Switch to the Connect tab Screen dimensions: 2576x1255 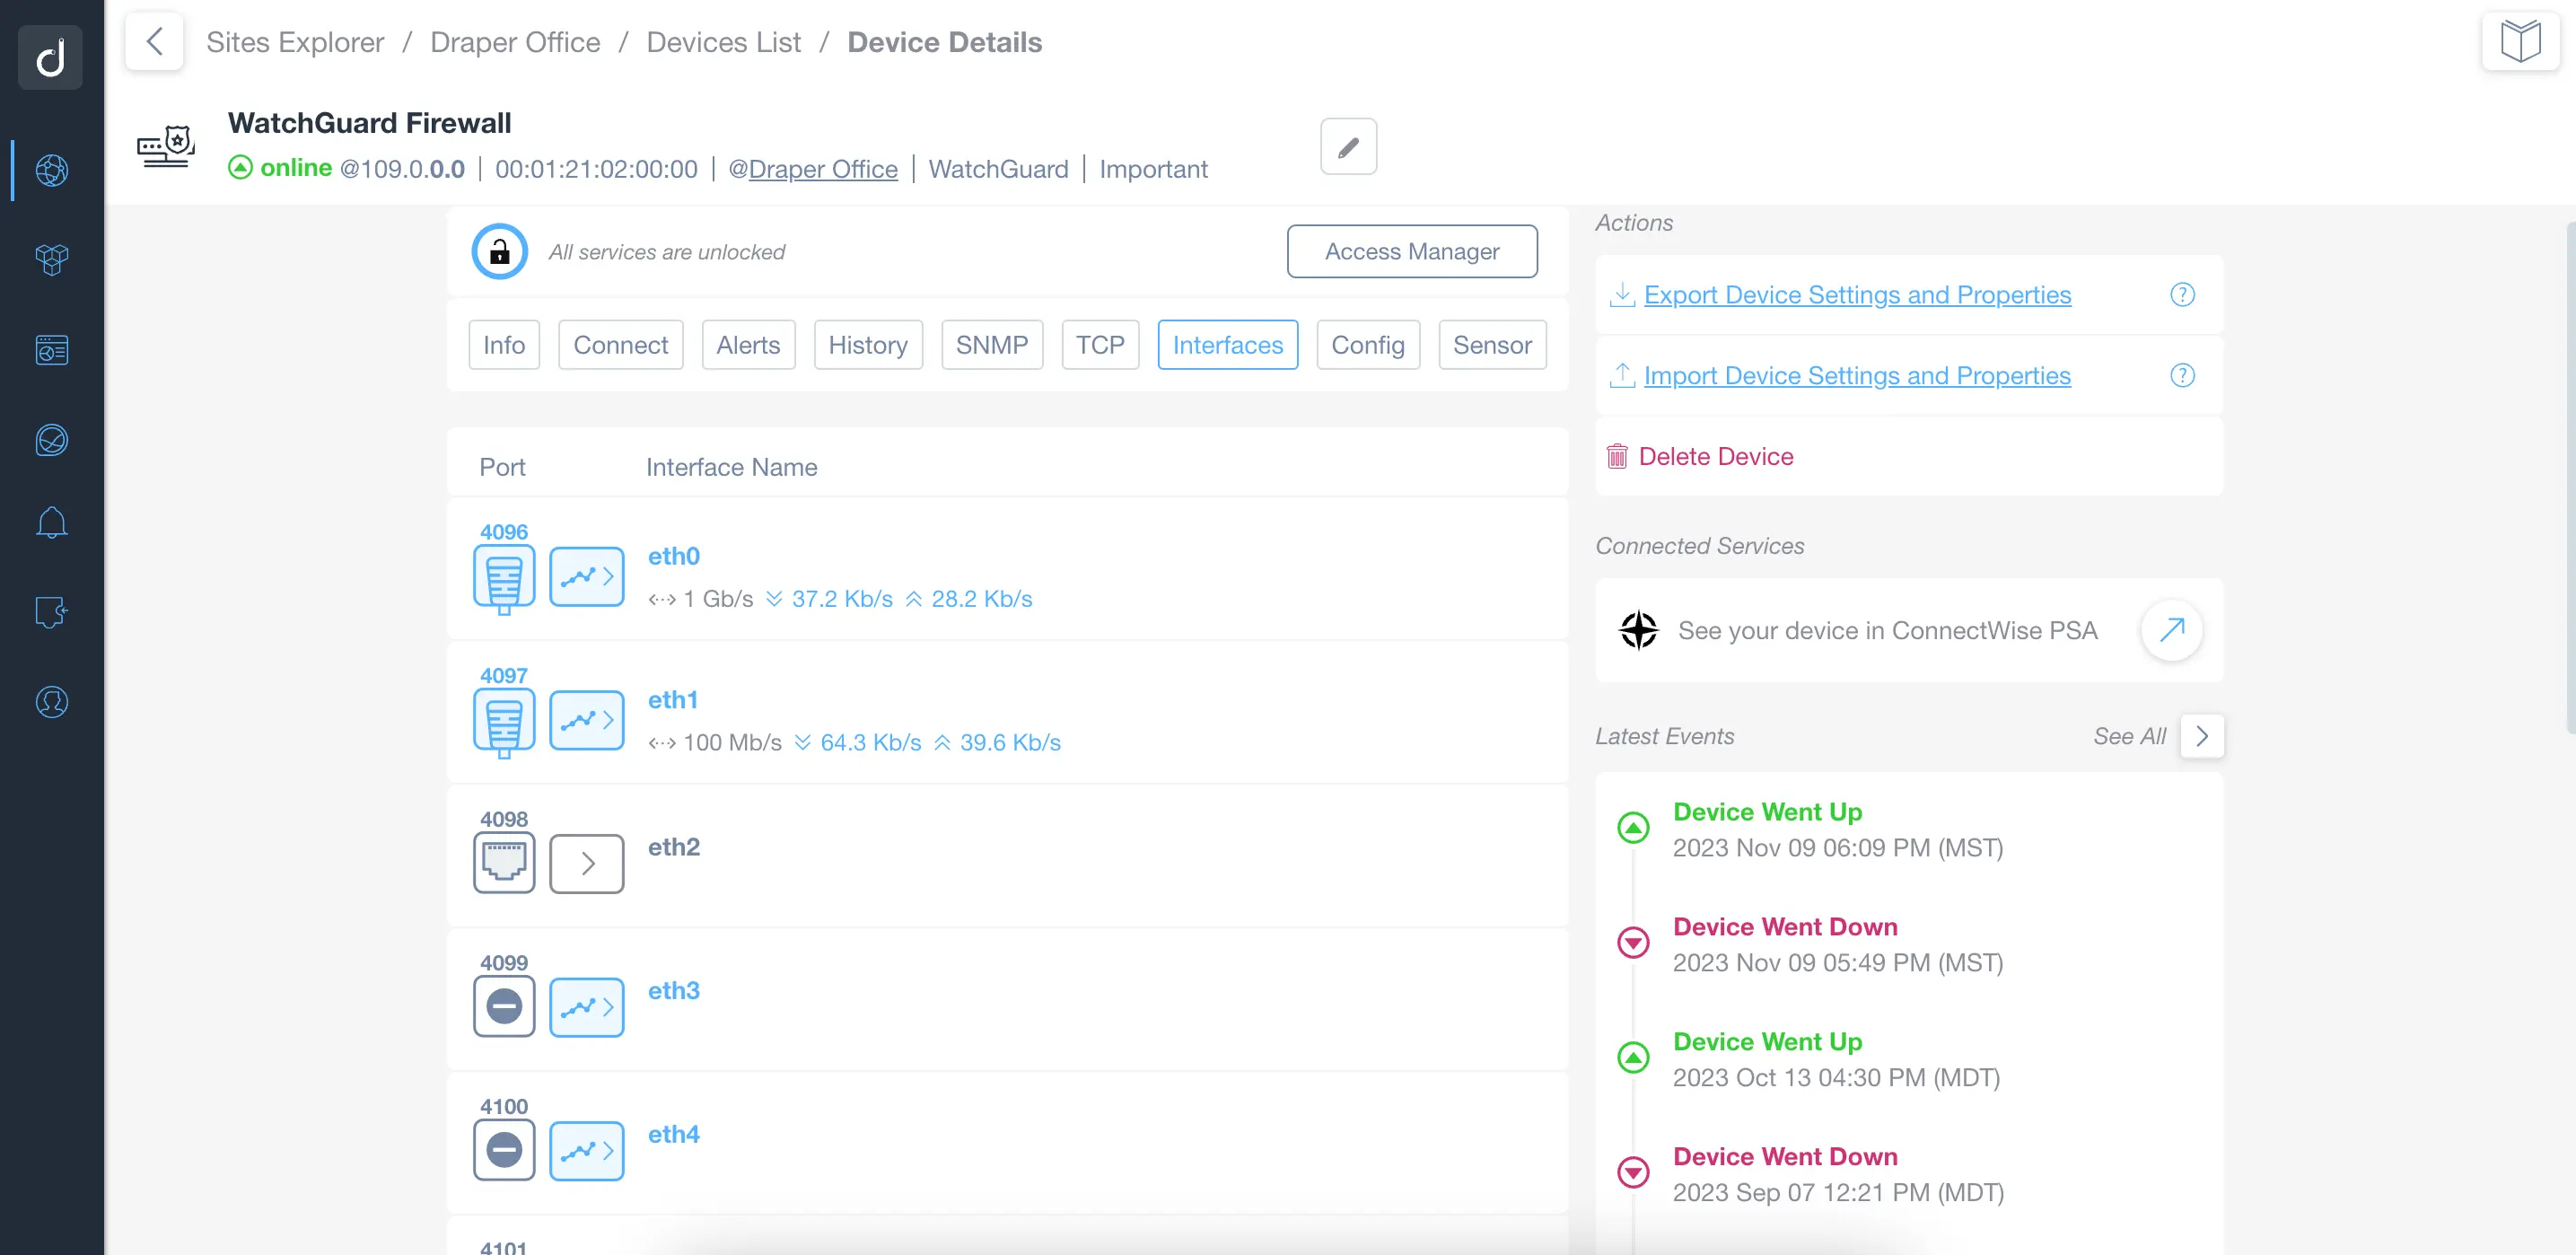pos(621,345)
